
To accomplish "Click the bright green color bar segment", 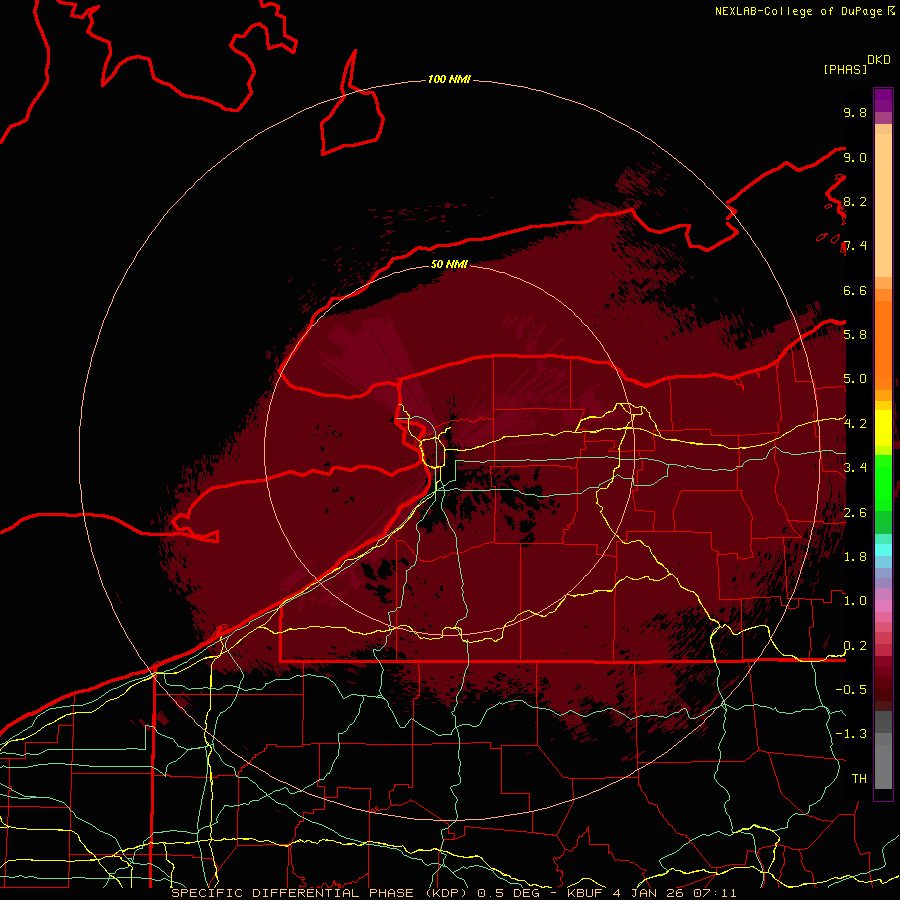I will [883, 482].
